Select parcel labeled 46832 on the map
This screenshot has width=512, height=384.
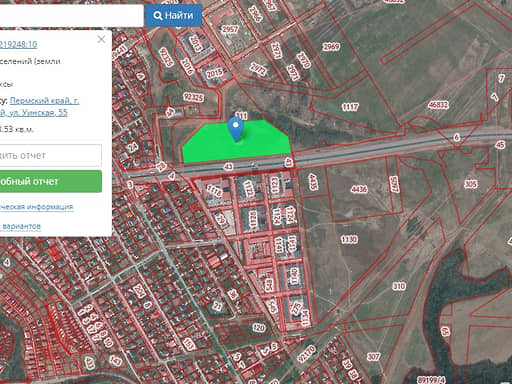pos(438,105)
